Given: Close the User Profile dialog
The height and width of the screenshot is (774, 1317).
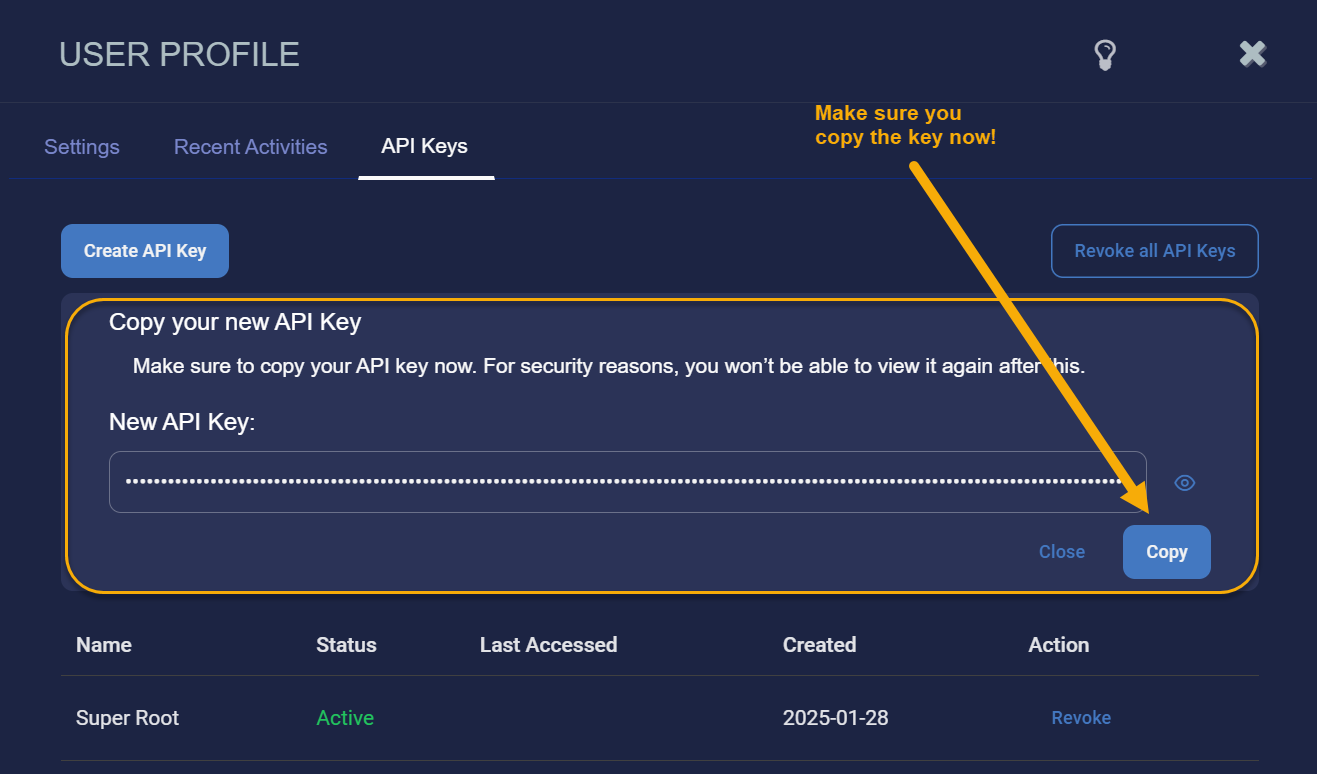Looking at the screenshot, I should click(1253, 54).
